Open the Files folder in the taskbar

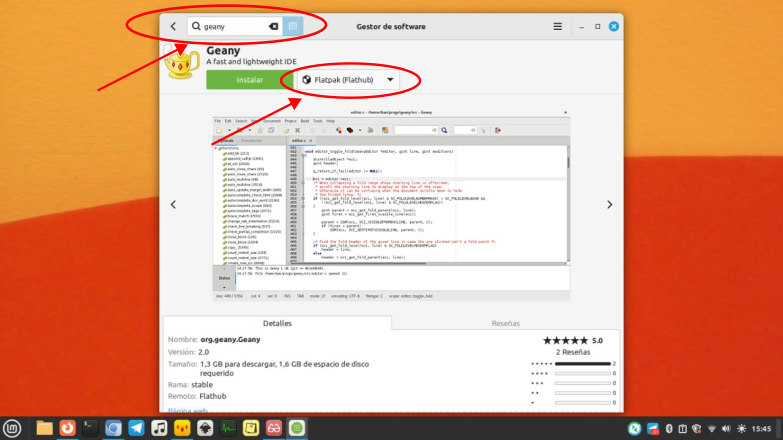coord(44,428)
